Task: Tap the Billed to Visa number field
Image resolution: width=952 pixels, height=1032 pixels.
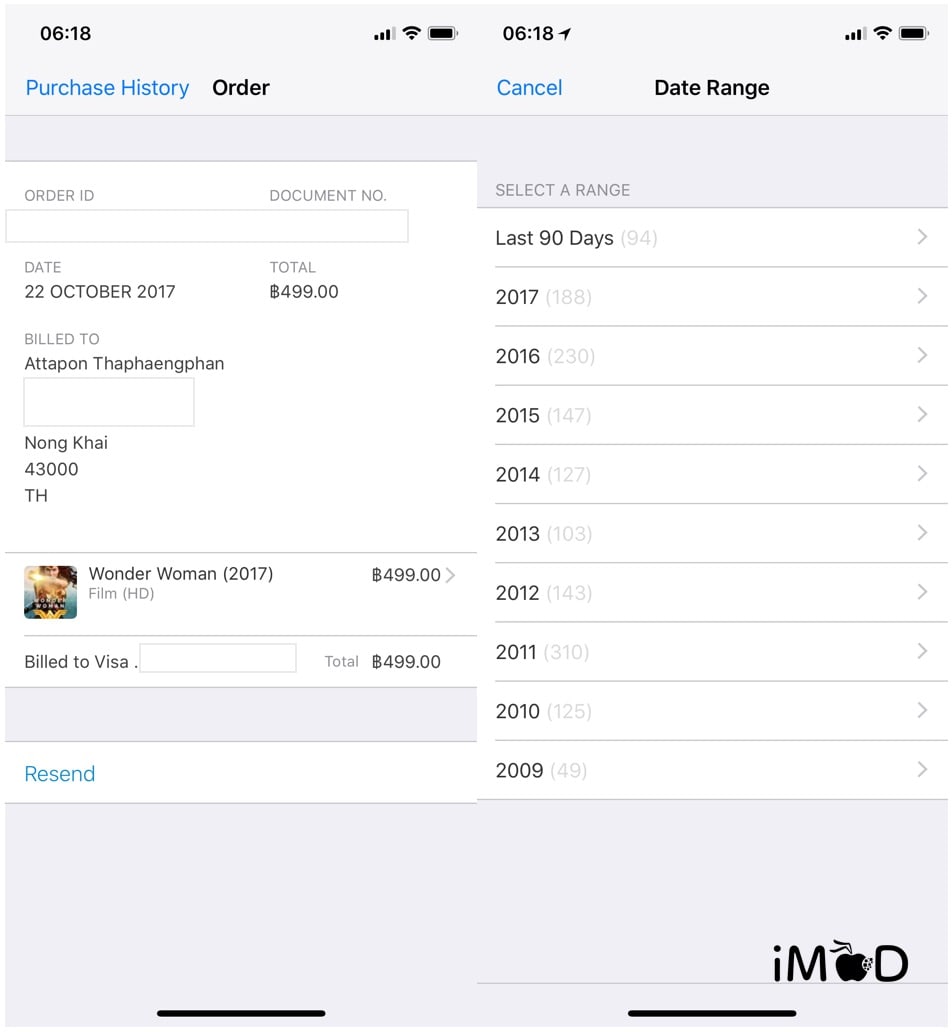Action: pos(218,657)
